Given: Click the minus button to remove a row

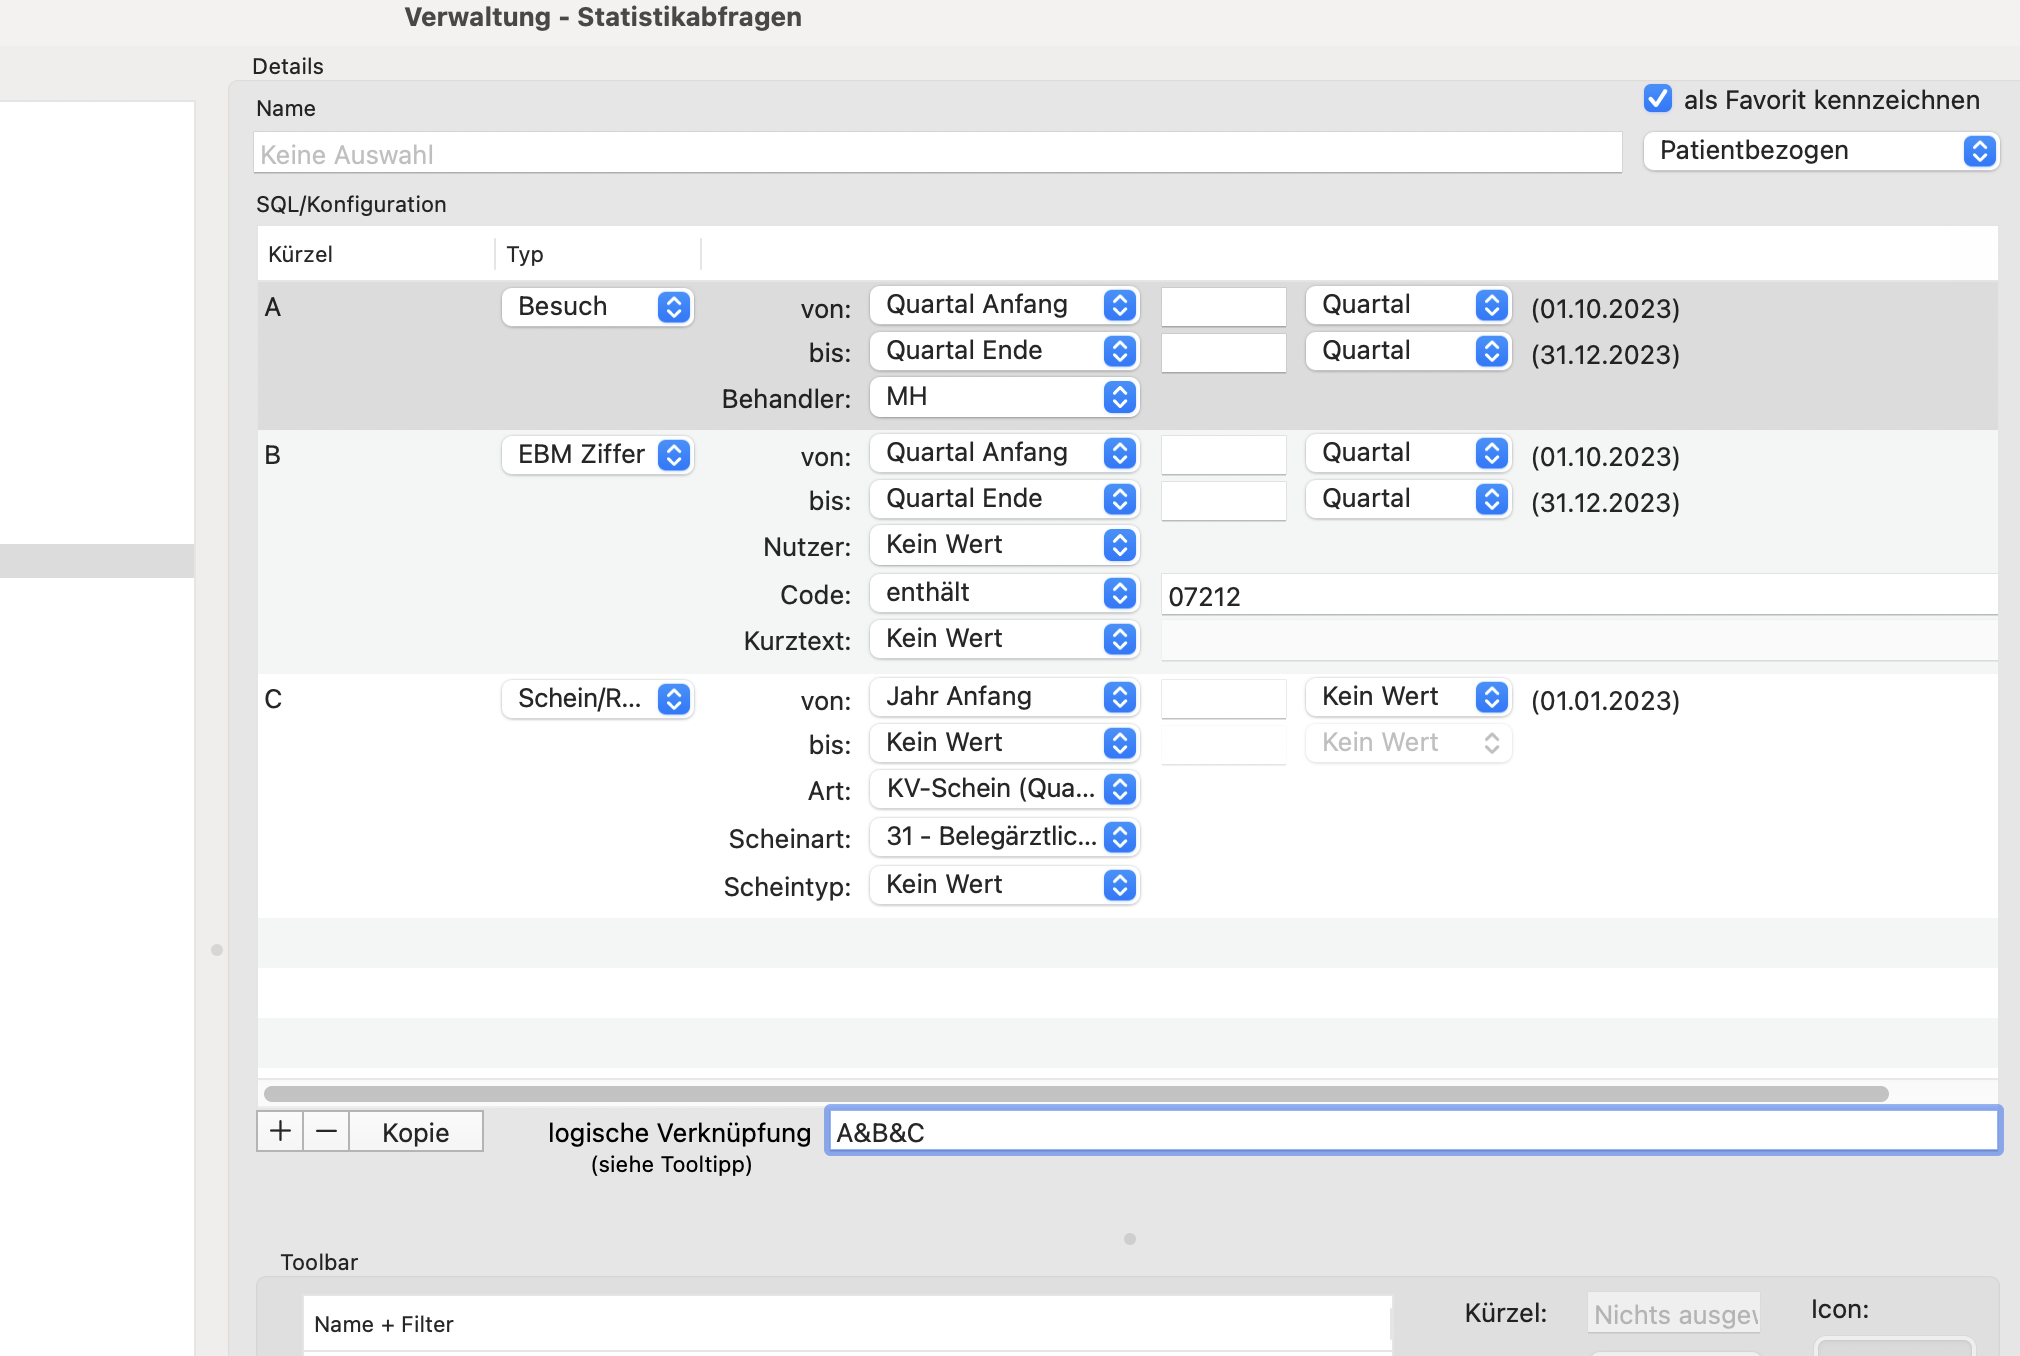Looking at the screenshot, I should (326, 1131).
